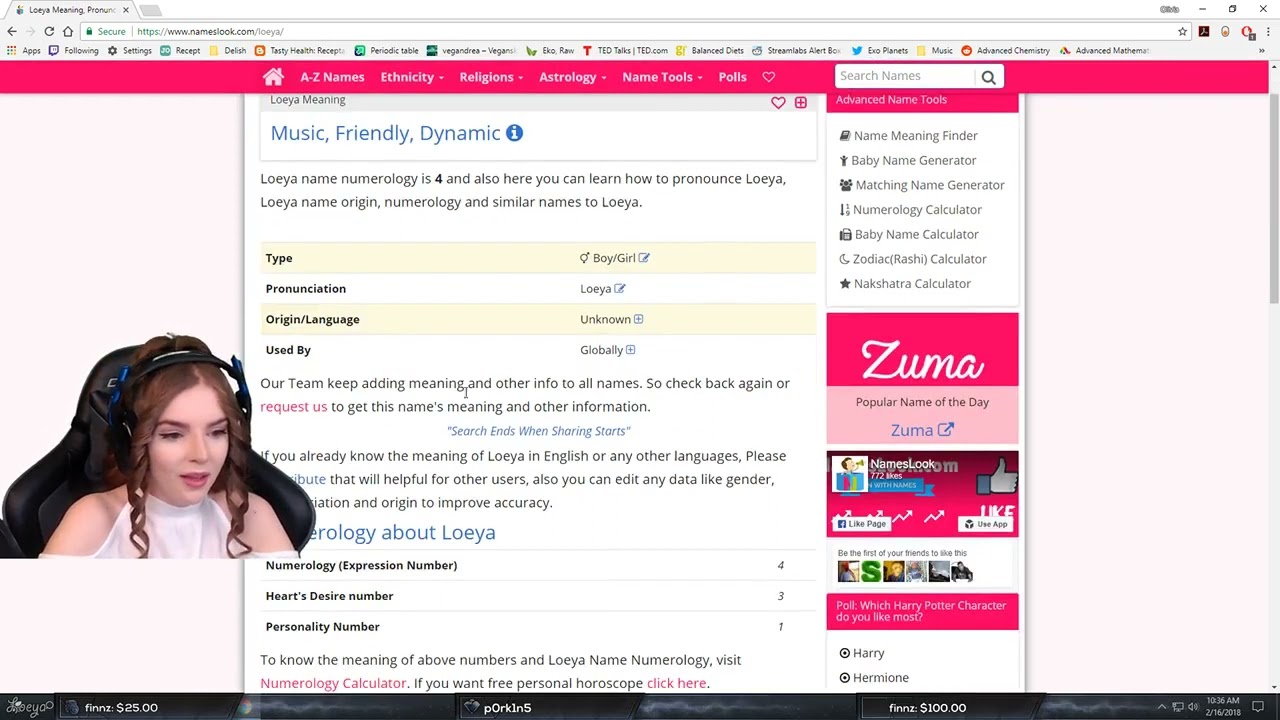1280x720 pixels.
Task: Click Facebook Like Page button
Action: (x=862, y=524)
